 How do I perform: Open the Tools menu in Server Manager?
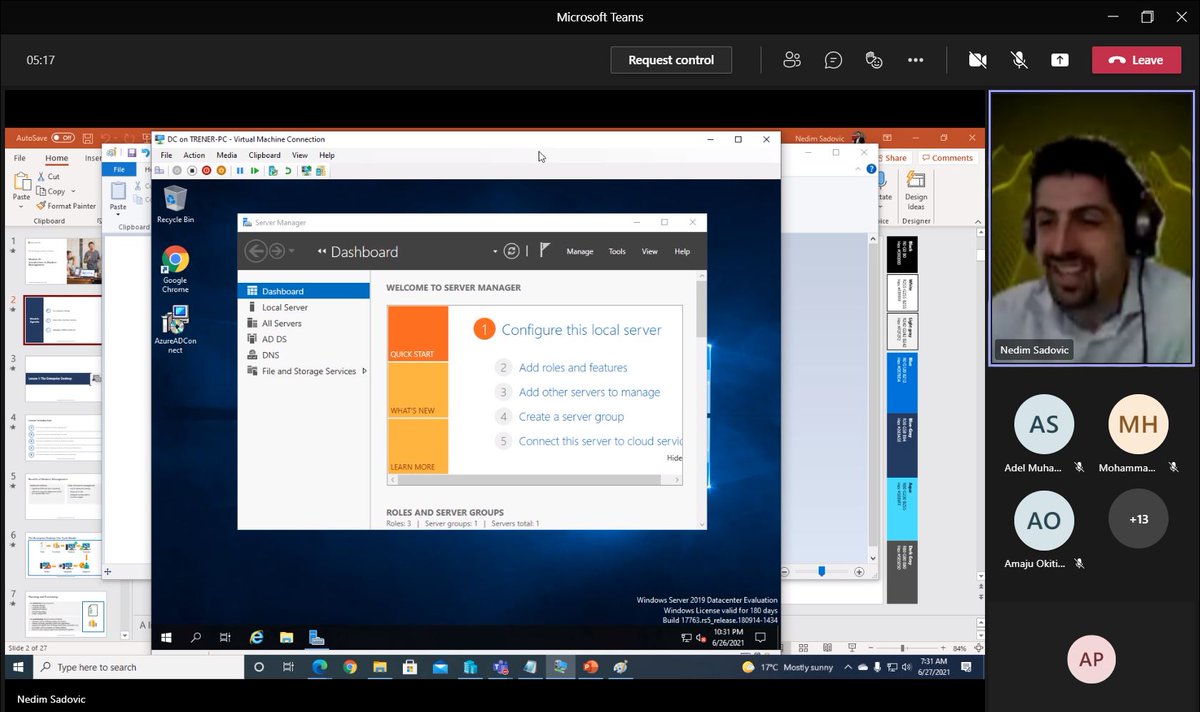(617, 252)
